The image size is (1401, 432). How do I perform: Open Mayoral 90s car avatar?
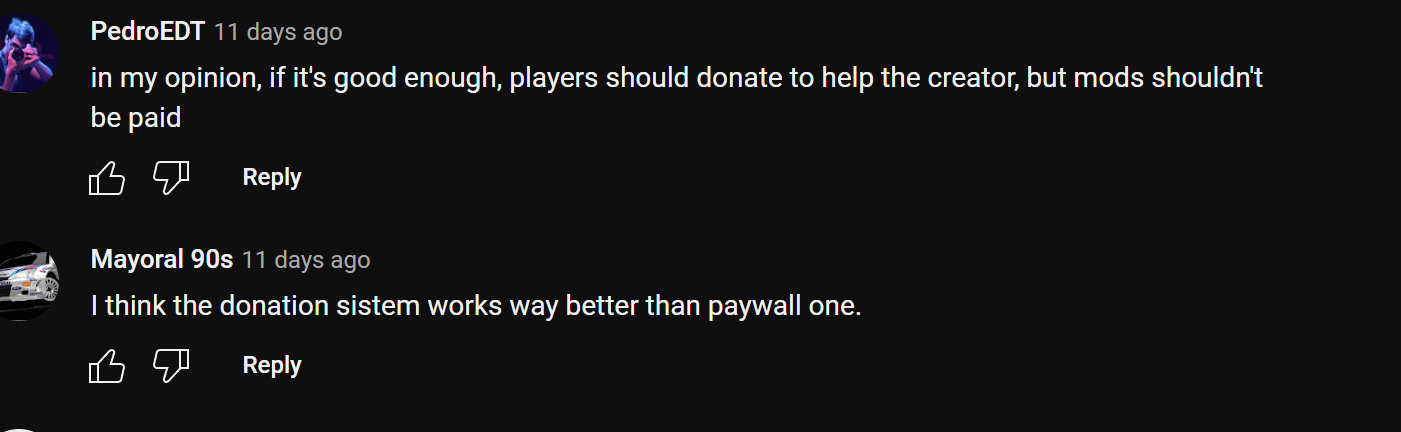24,281
